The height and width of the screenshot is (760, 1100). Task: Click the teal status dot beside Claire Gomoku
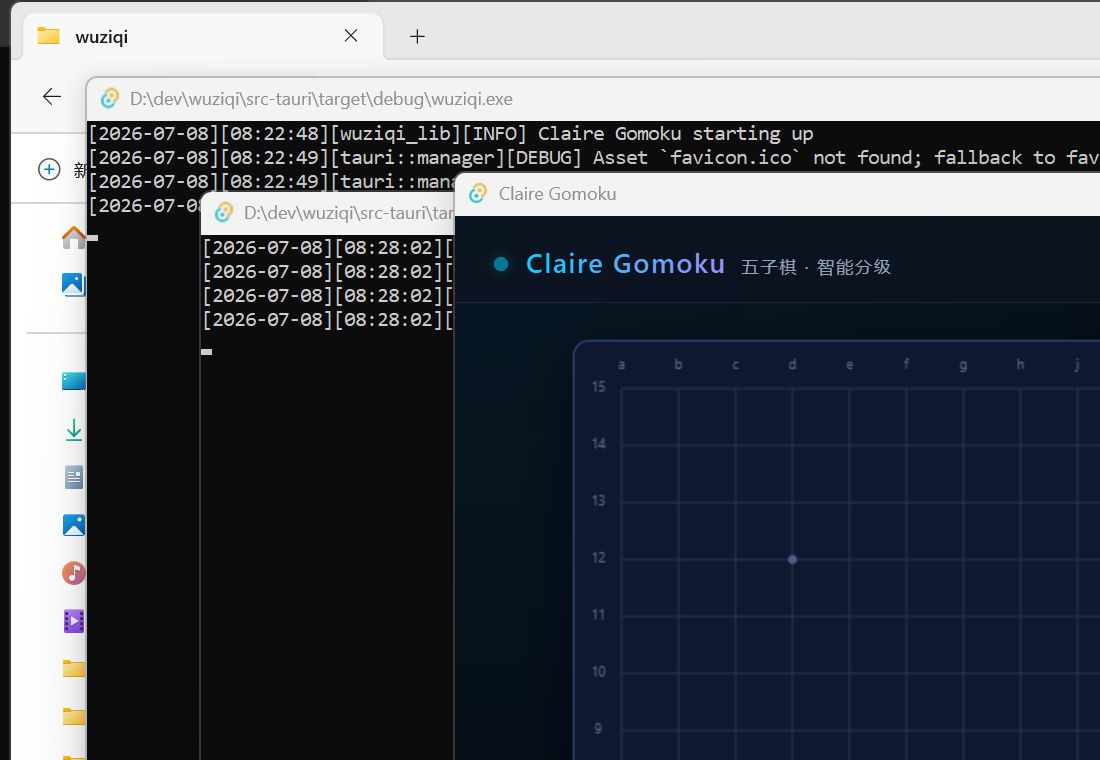point(501,264)
